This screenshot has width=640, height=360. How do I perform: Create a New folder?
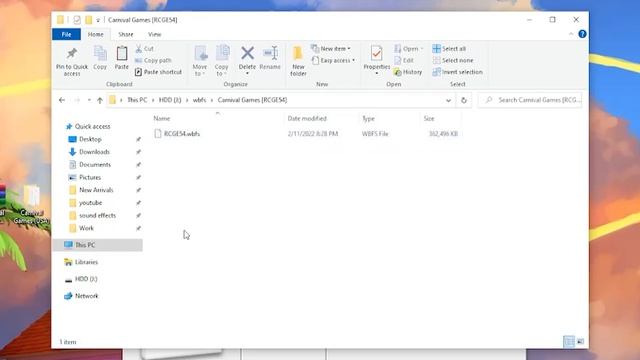tap(298, 61)
